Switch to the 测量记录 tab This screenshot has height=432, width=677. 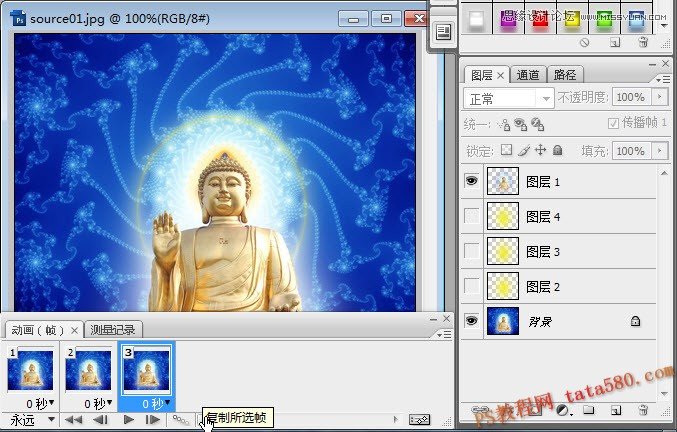113,330
